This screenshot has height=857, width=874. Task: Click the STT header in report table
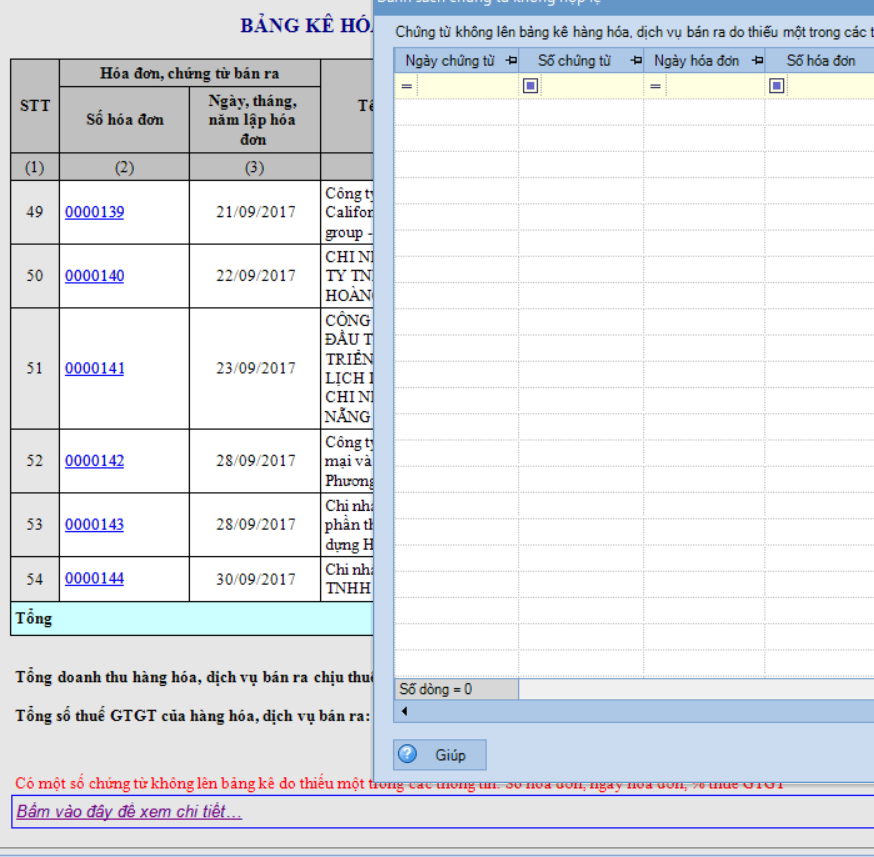coord(35,105)
